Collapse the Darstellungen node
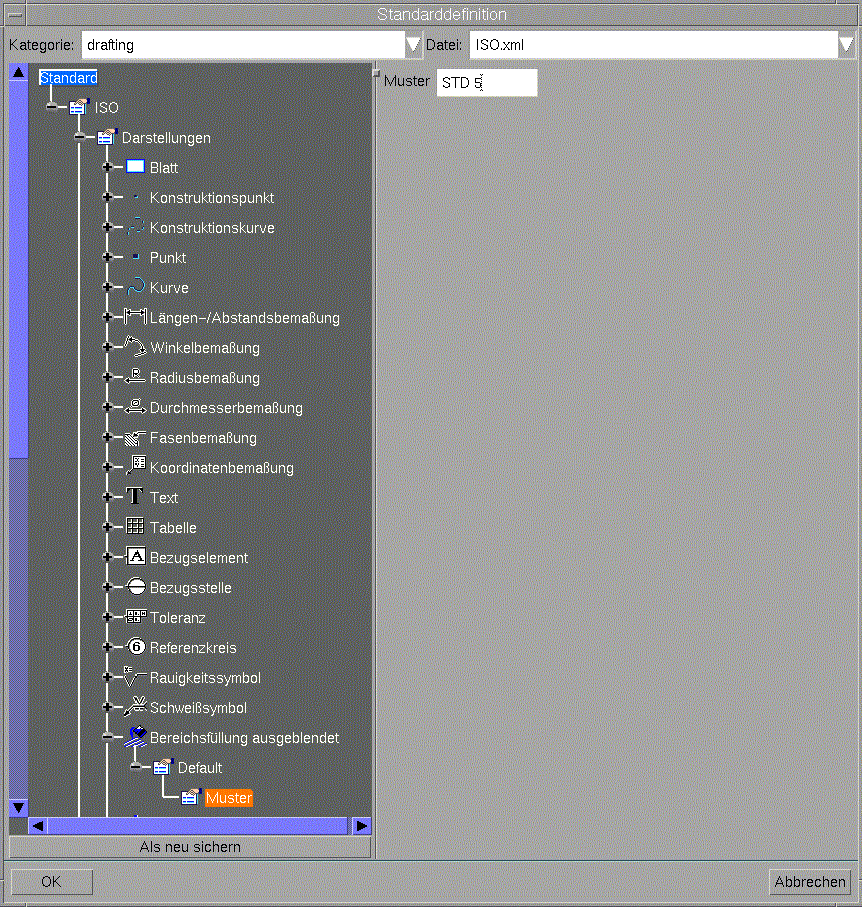The width and height of the screenshot is (862, 907). point(80,137)
